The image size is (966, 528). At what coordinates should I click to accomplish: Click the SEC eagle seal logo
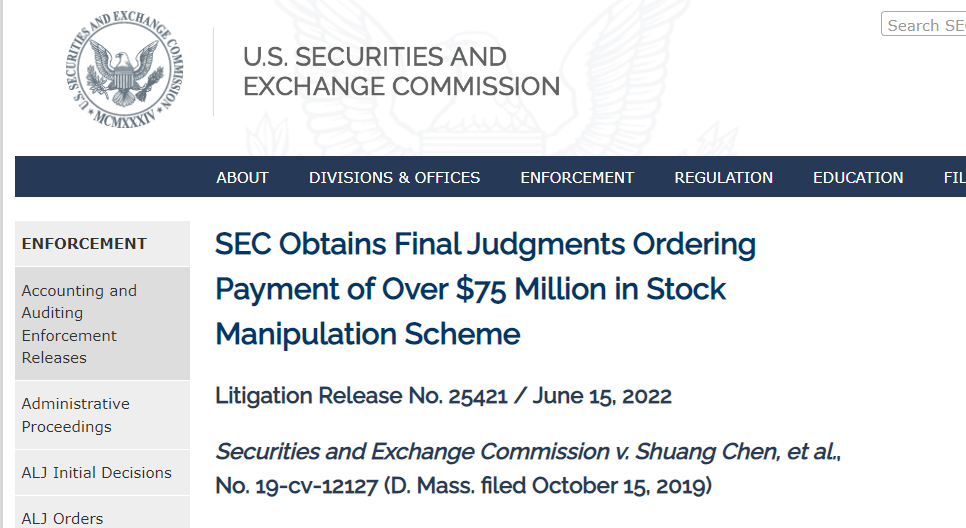(124, 71)
